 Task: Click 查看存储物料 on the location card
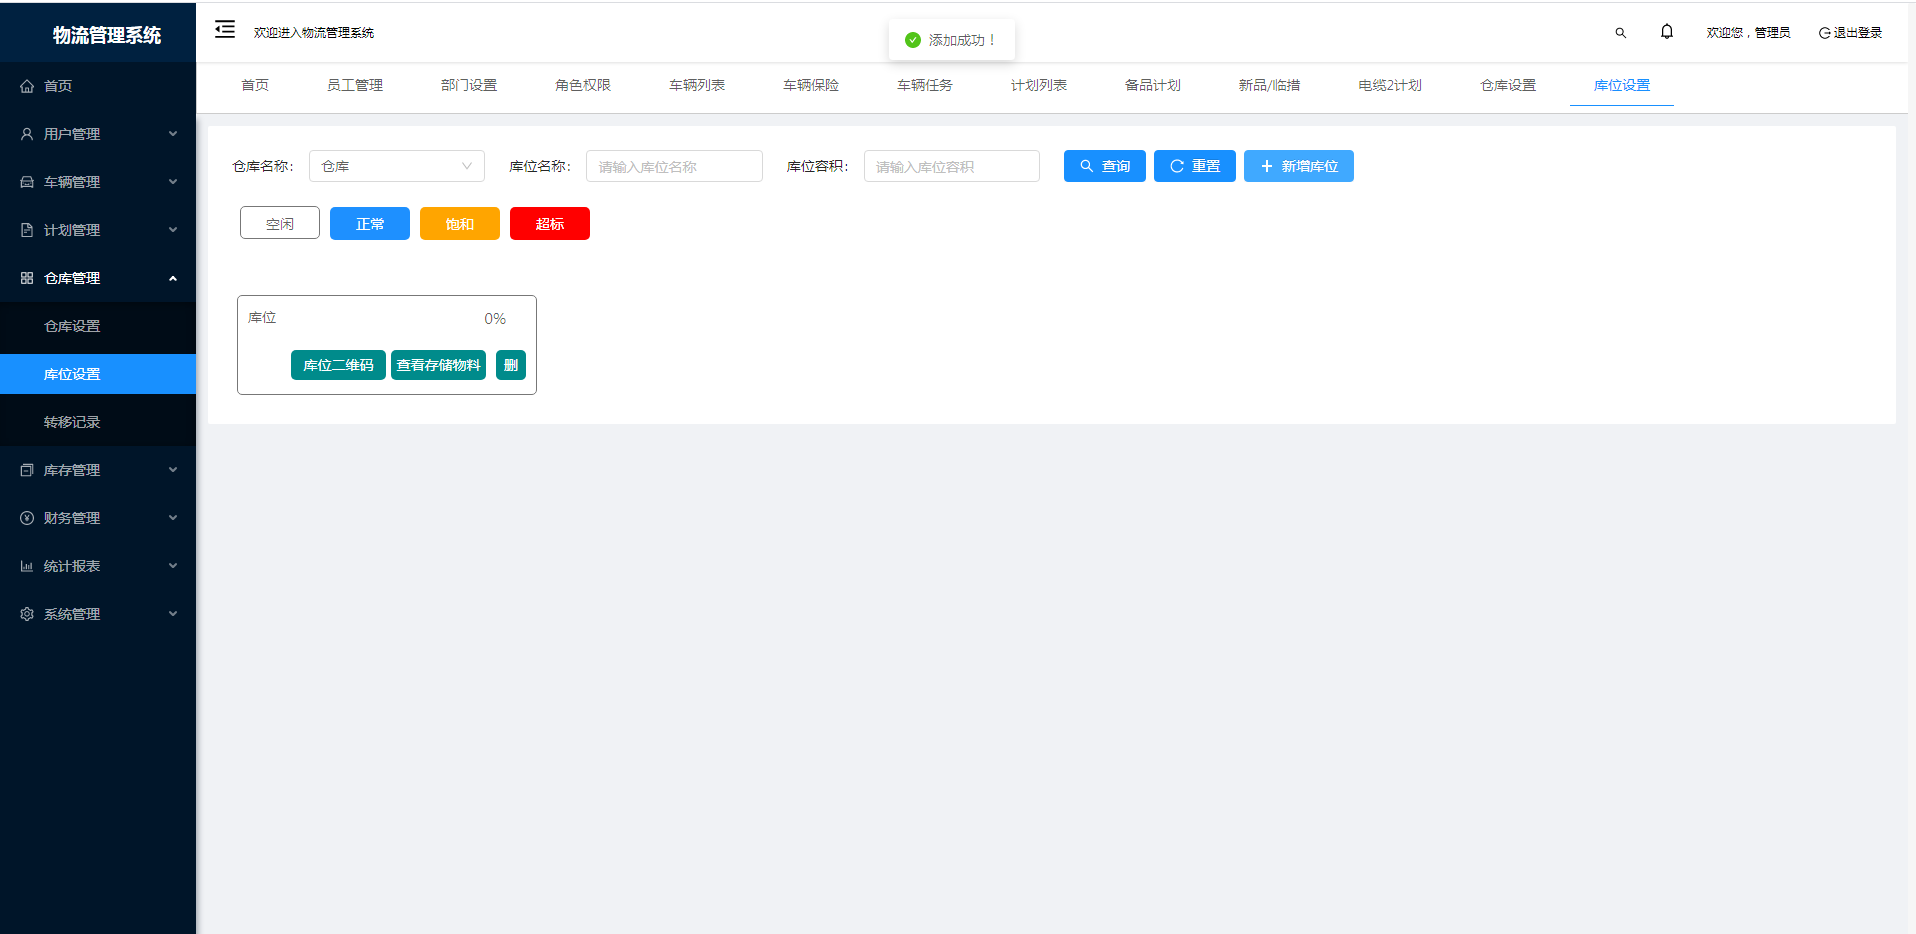point(438,365)
